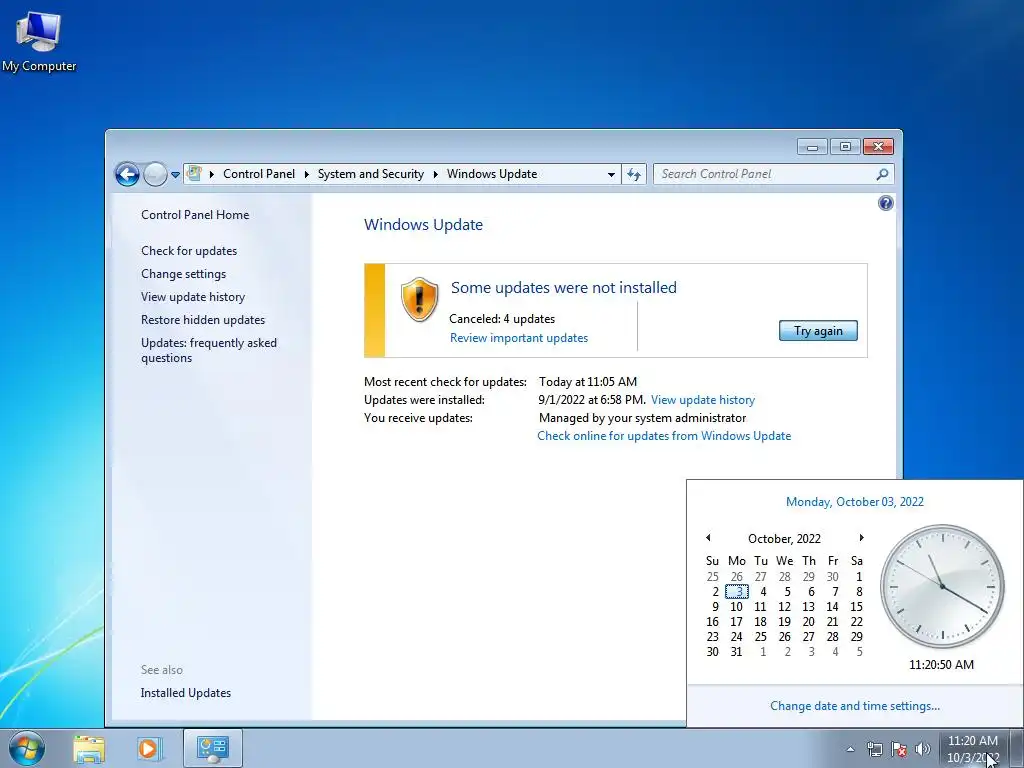The height and width of the screenshot is (768, 1024).
Task: Click 'Canceled: 4 updates' text
Action: point(502,319)
